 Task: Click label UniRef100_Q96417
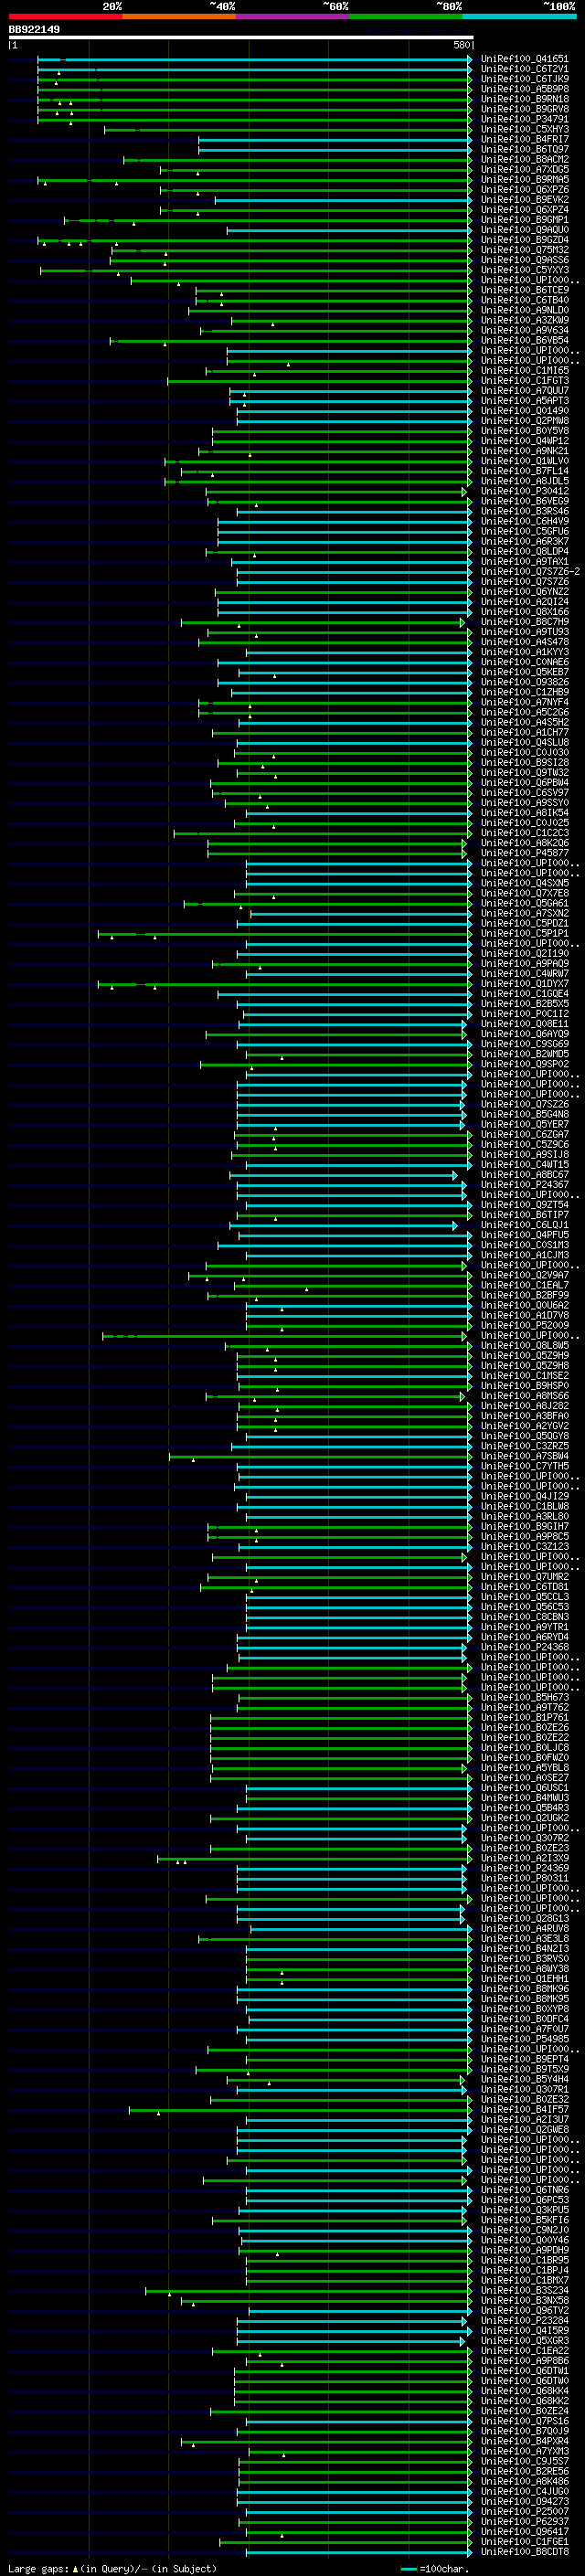[524, 2532]
